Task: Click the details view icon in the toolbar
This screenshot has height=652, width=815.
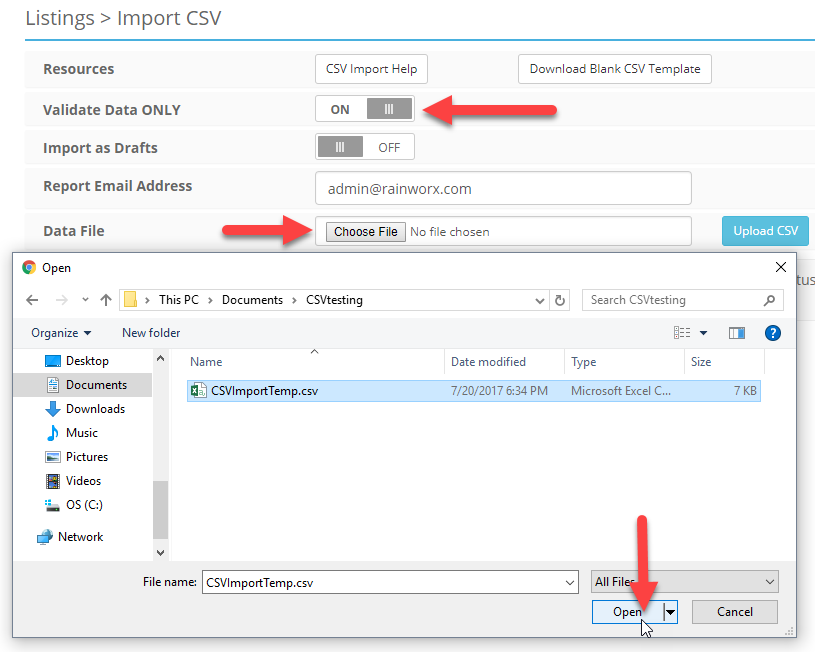Action: pos(681,332)
